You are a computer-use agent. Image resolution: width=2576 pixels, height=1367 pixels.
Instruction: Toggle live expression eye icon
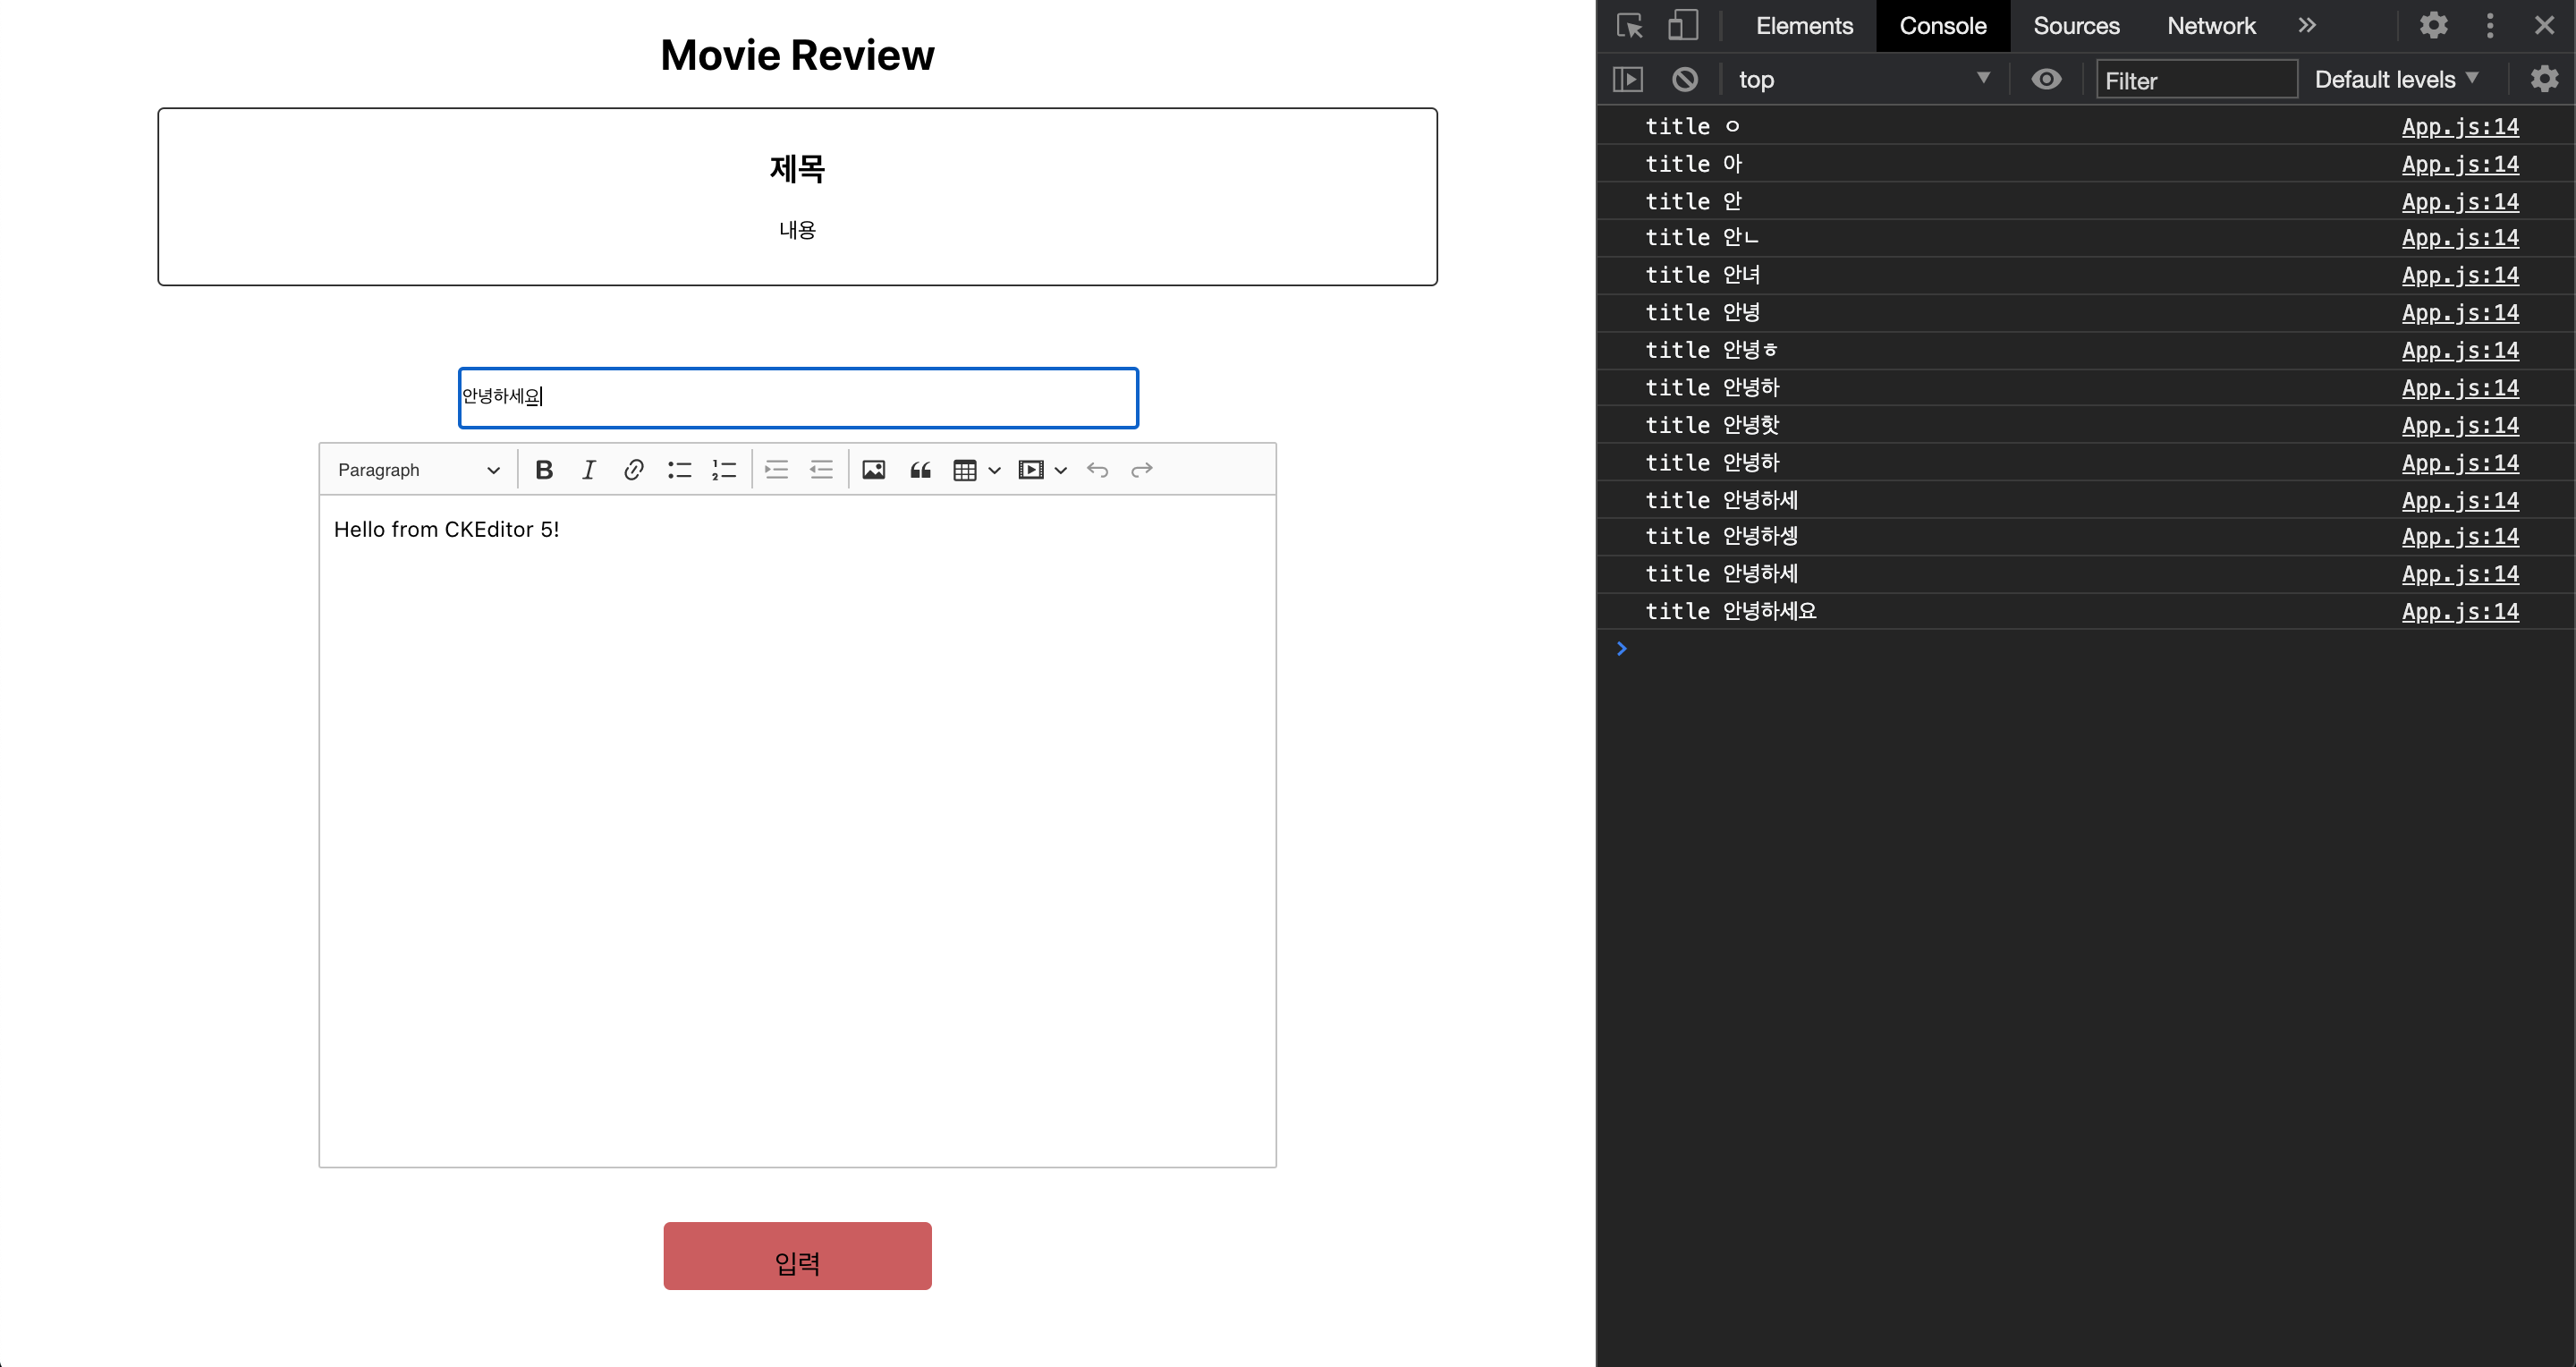coord(2046,79)
